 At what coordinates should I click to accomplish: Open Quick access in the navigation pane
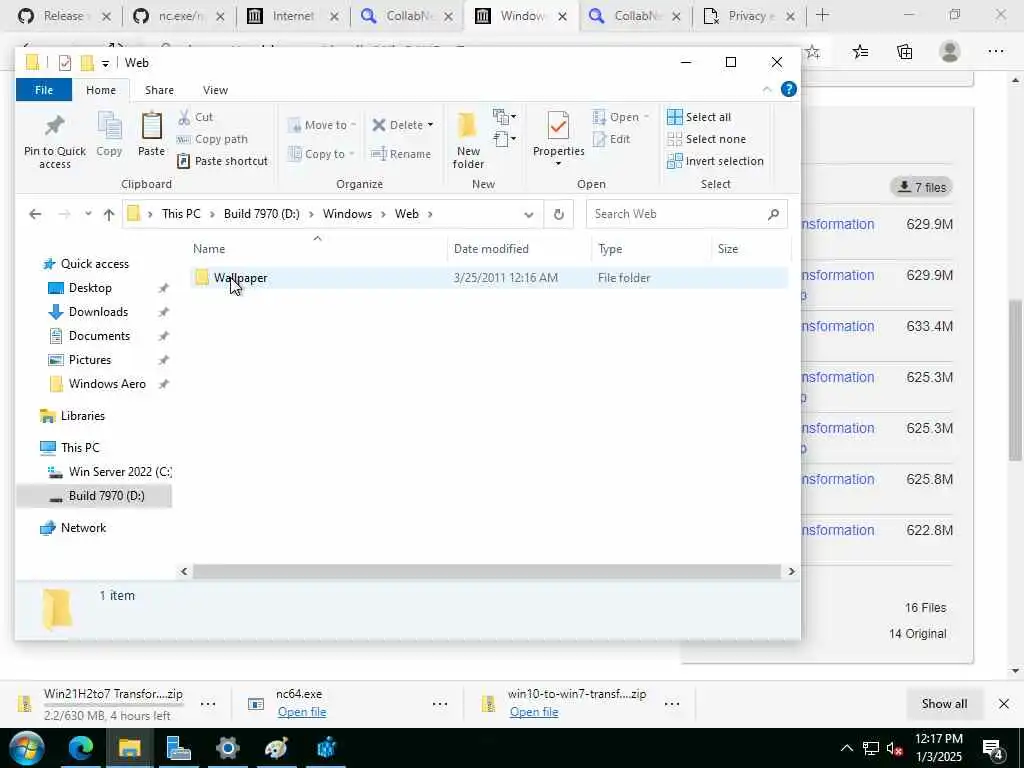85,264
